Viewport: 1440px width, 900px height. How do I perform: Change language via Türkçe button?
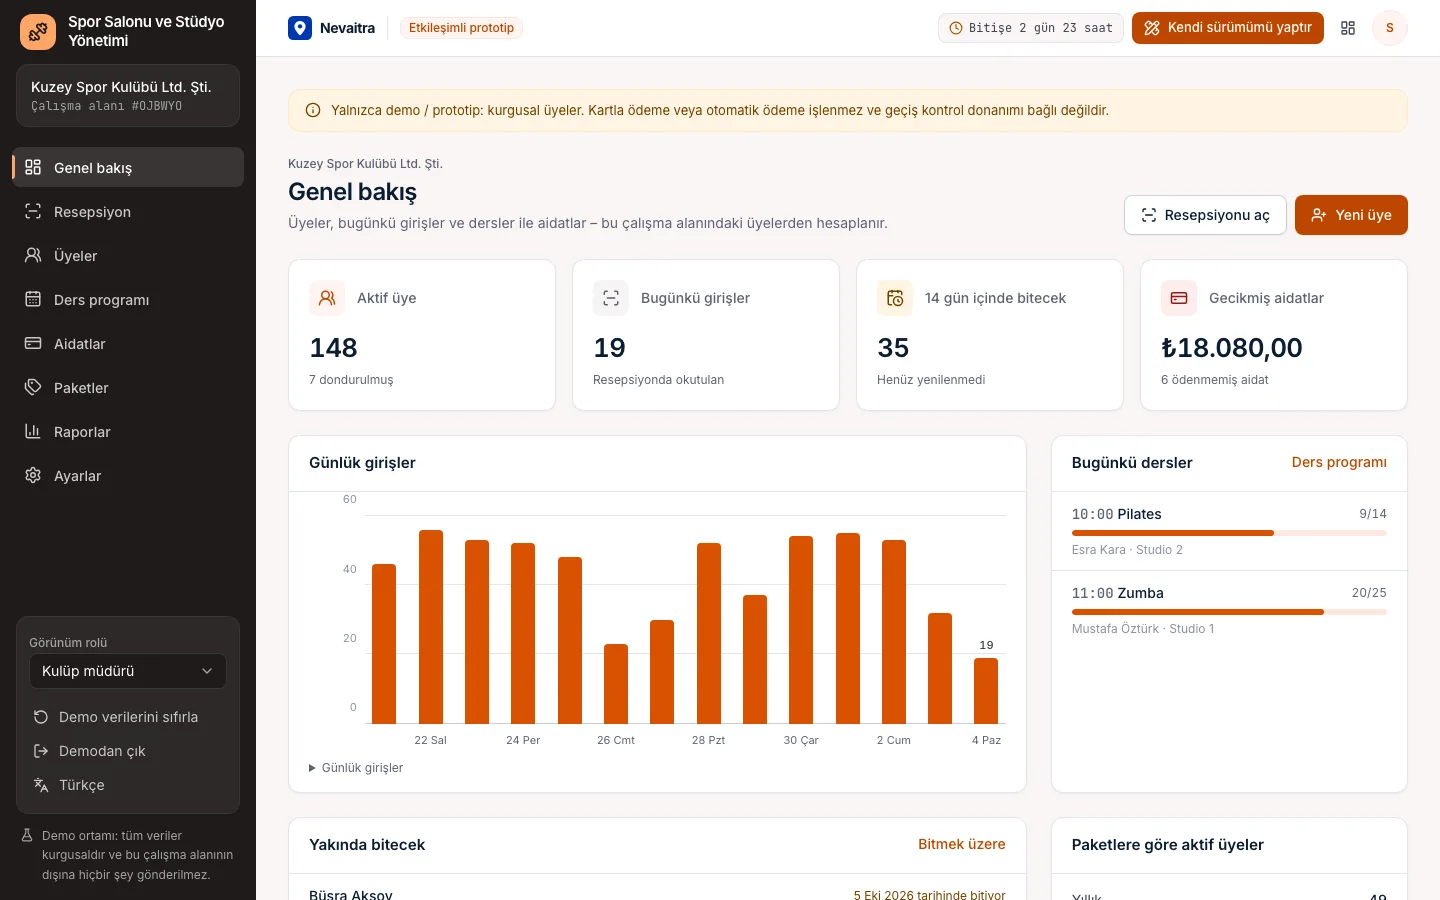(x=128, y=785)
